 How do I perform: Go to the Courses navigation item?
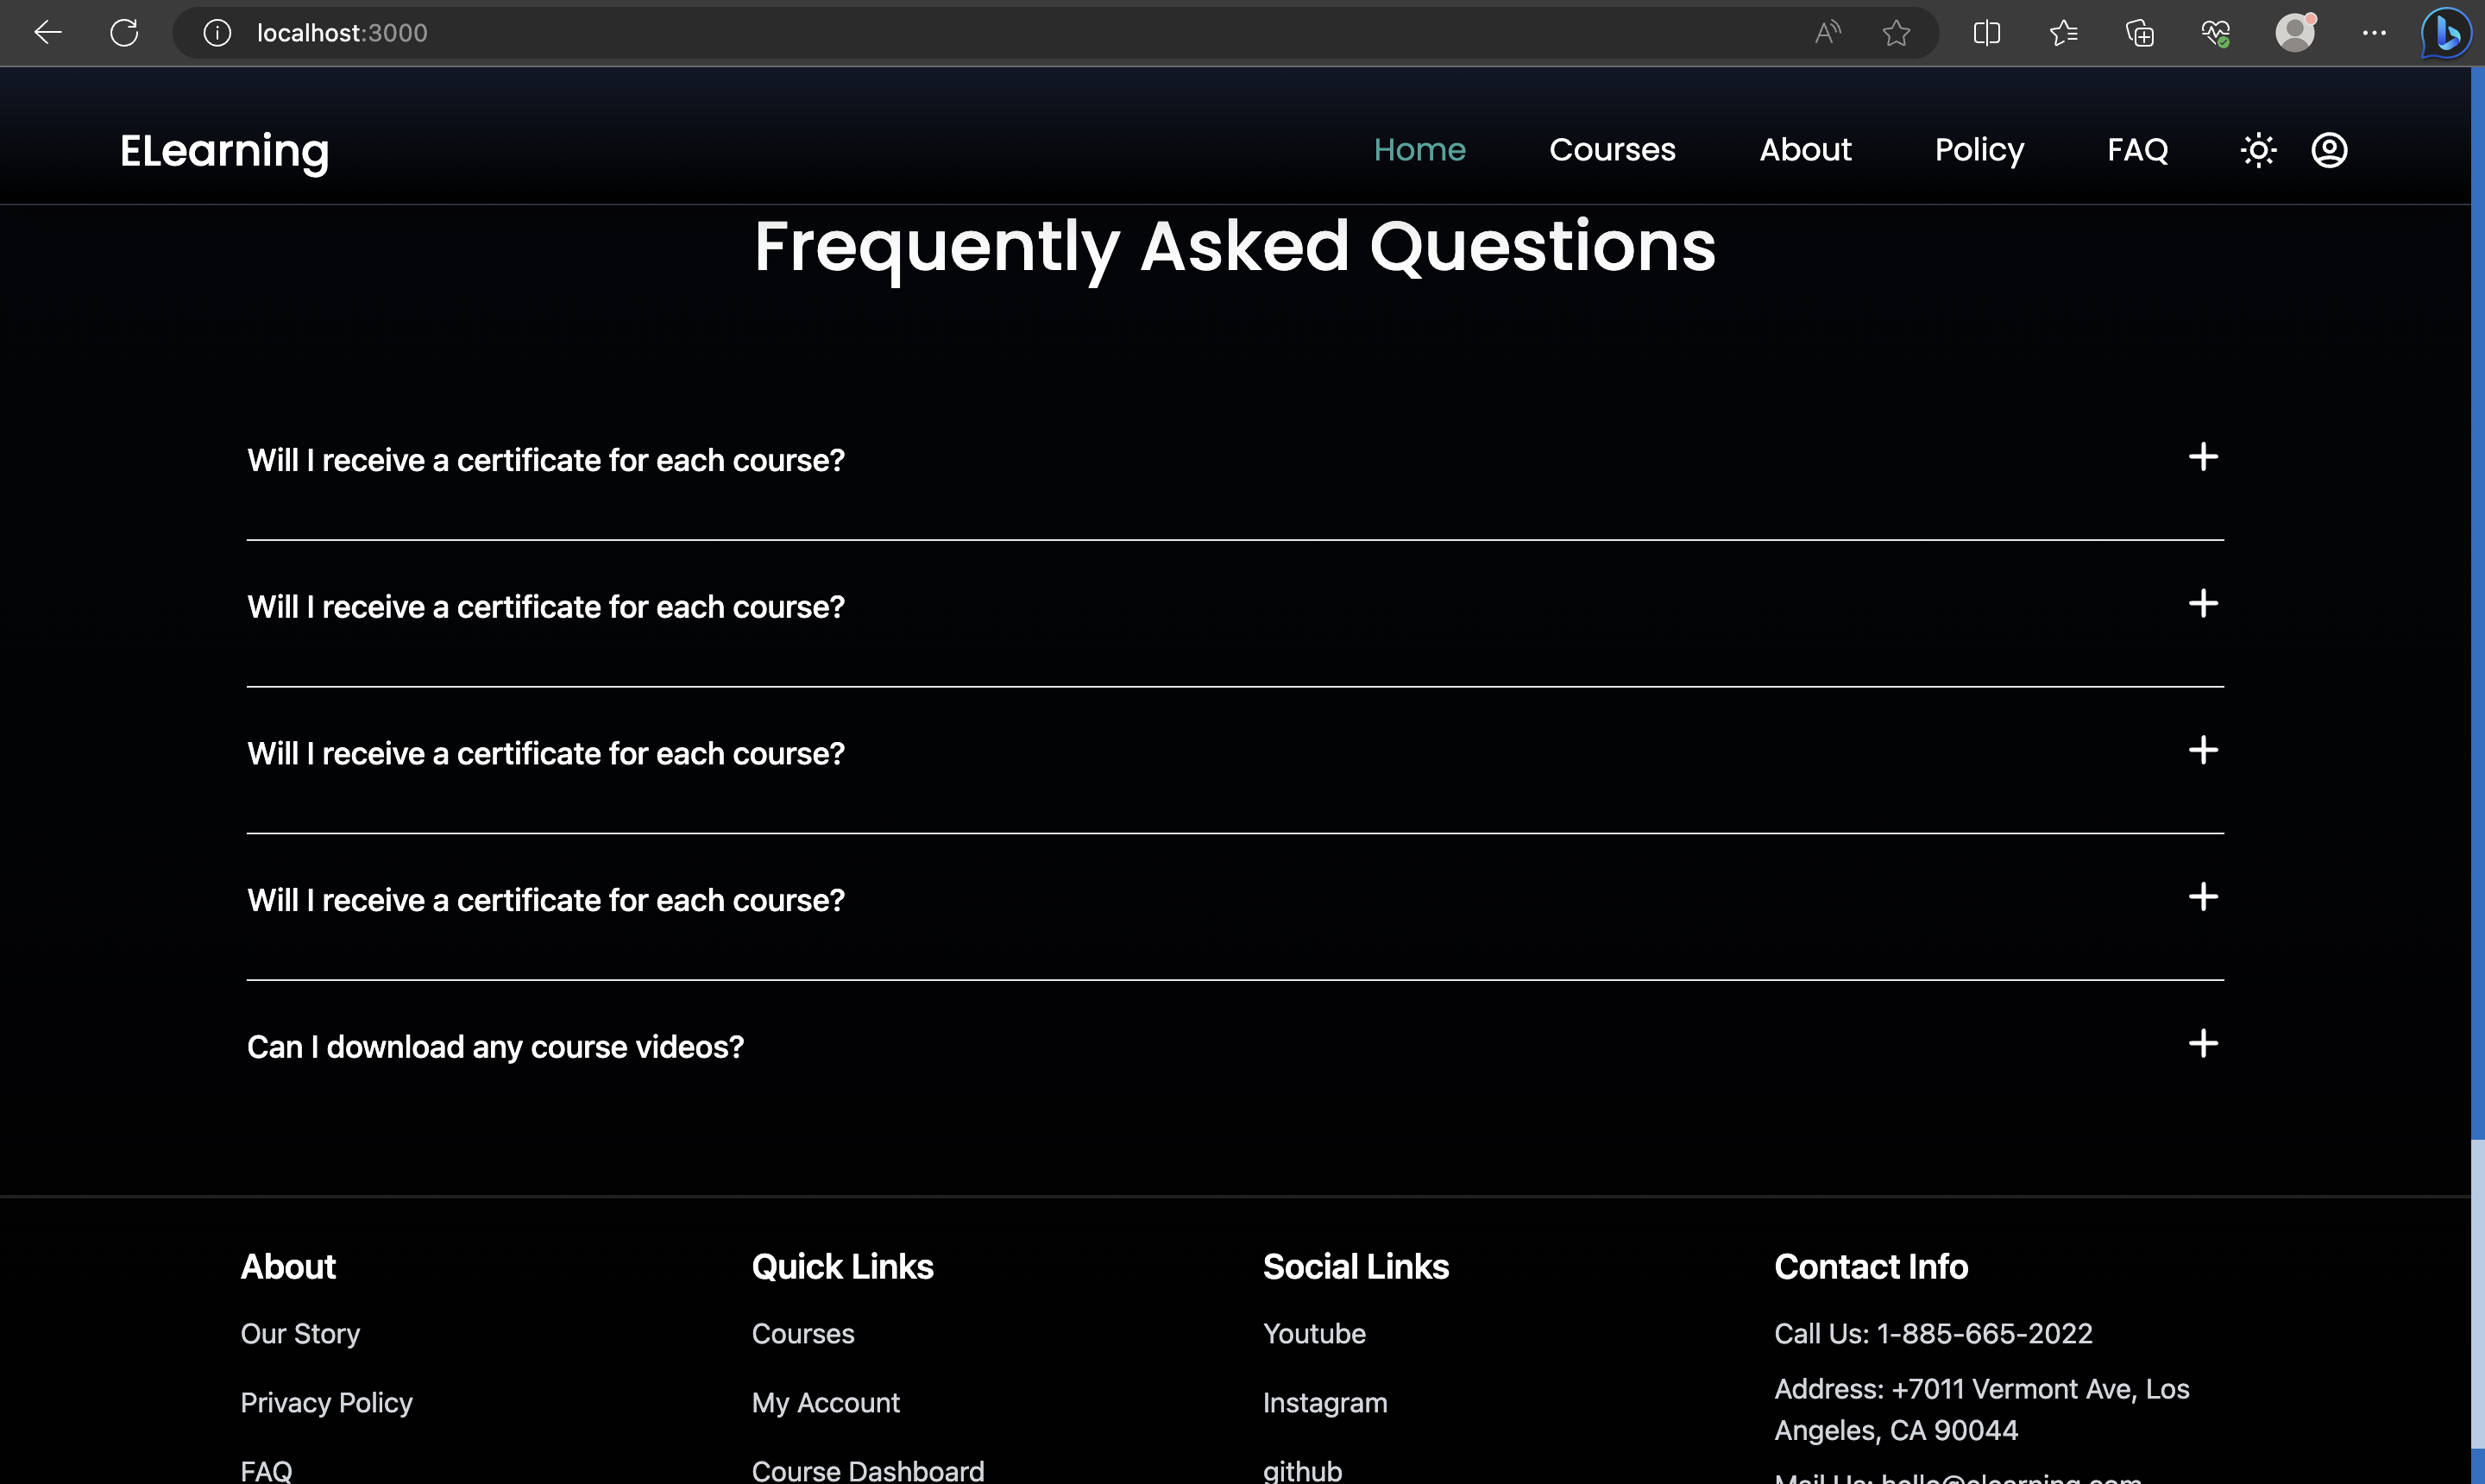click(1612, 150)
